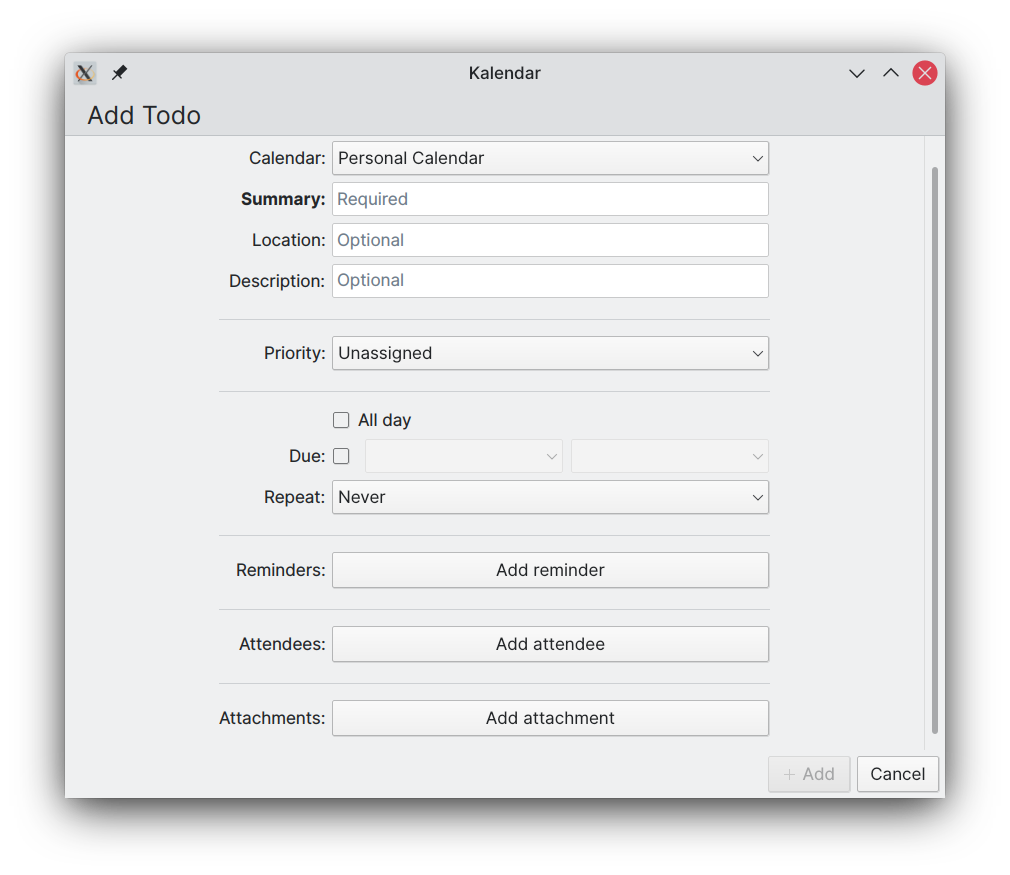The width and height of the screenshot is (1010, 875).
Task: Open the Calendar dropdown showing Personal Calendar
Action: (x=550, y=159)
